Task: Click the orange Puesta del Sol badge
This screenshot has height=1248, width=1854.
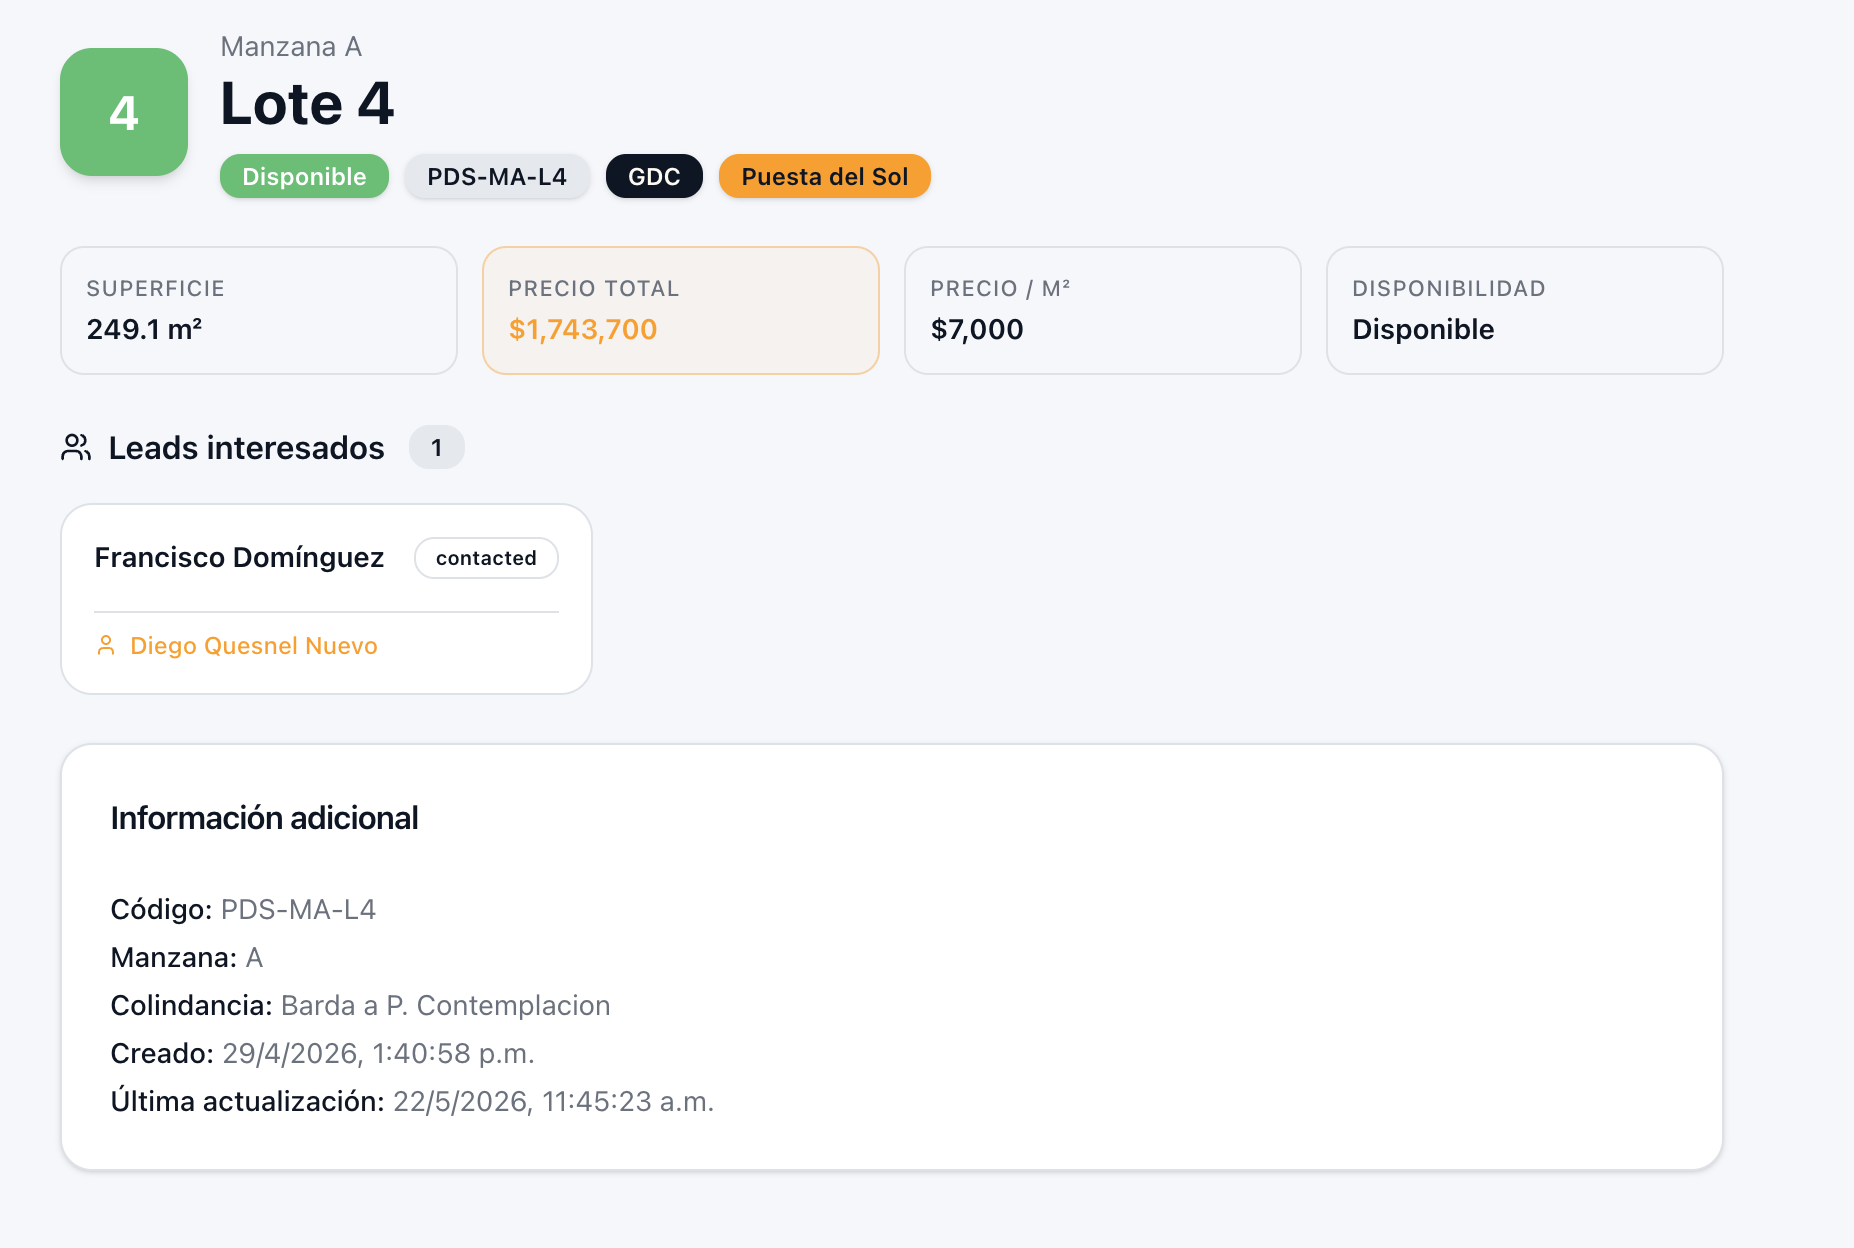Action: click(x=825, y=176)
